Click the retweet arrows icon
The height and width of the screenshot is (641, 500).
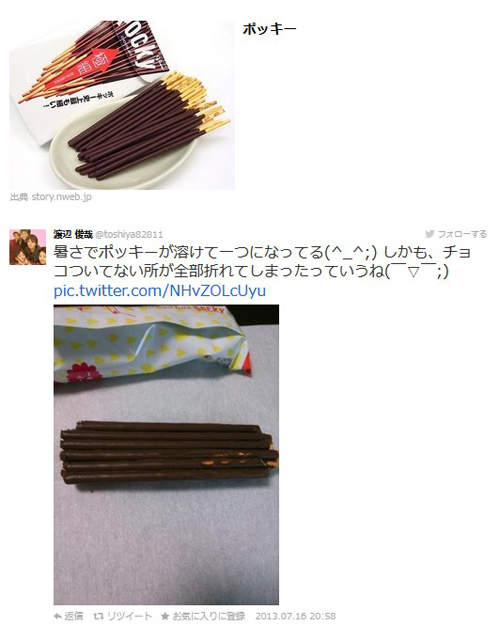pos(98,616)
